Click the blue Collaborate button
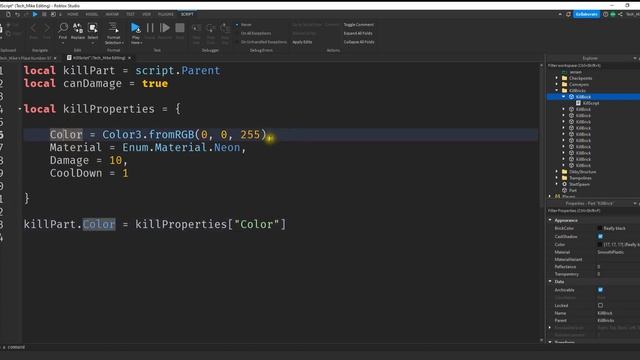This screenshot has height=360, width=640. point(587,14)
